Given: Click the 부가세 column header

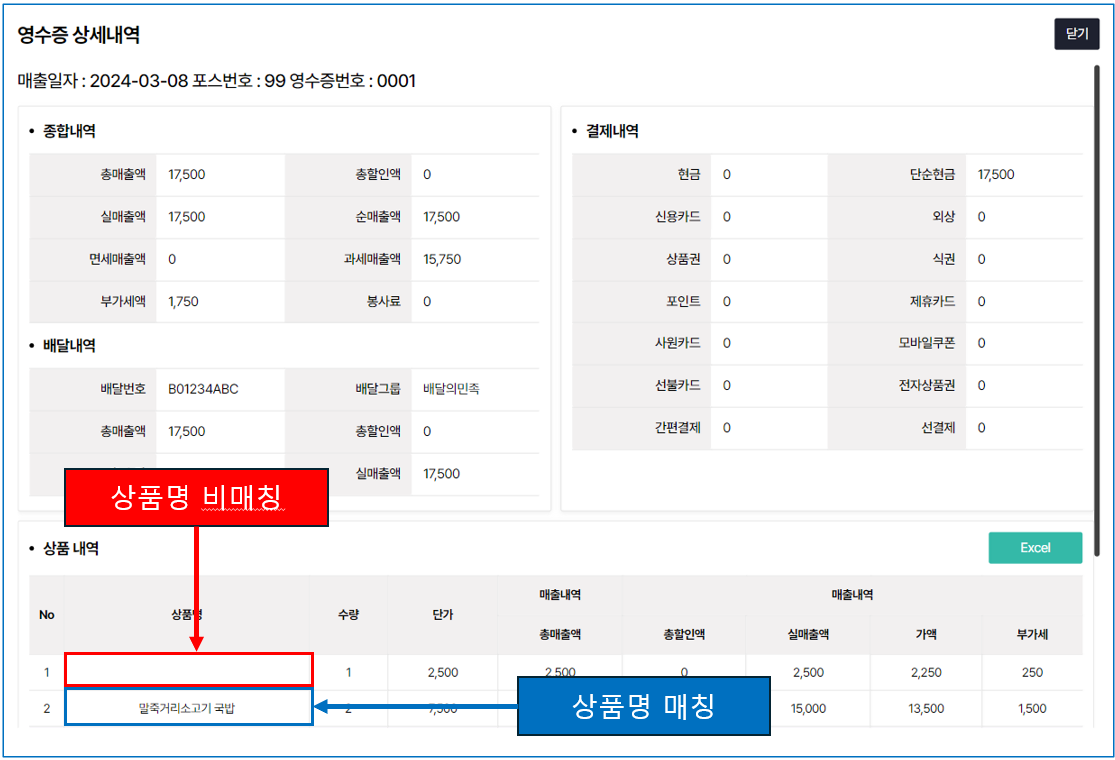Looking at the screenshot, I should [x=1032, y=634].
